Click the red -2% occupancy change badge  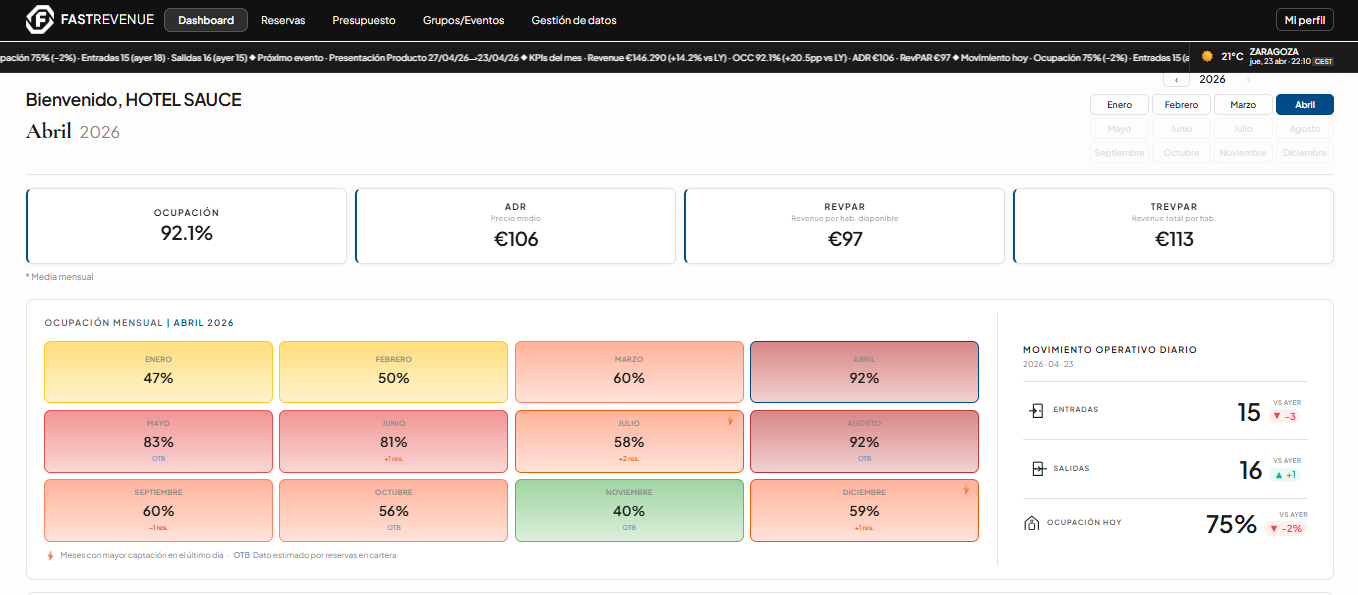pyautogui.click(x=1286, y=529)
